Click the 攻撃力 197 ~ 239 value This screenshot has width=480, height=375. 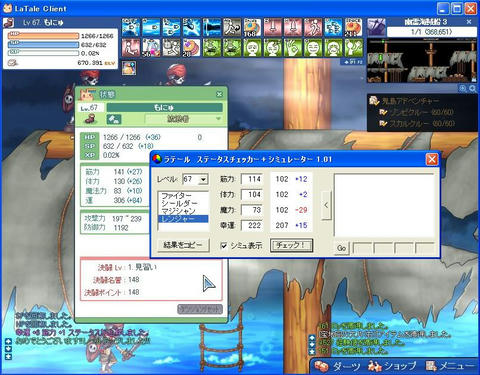click(x=127, y=219)
